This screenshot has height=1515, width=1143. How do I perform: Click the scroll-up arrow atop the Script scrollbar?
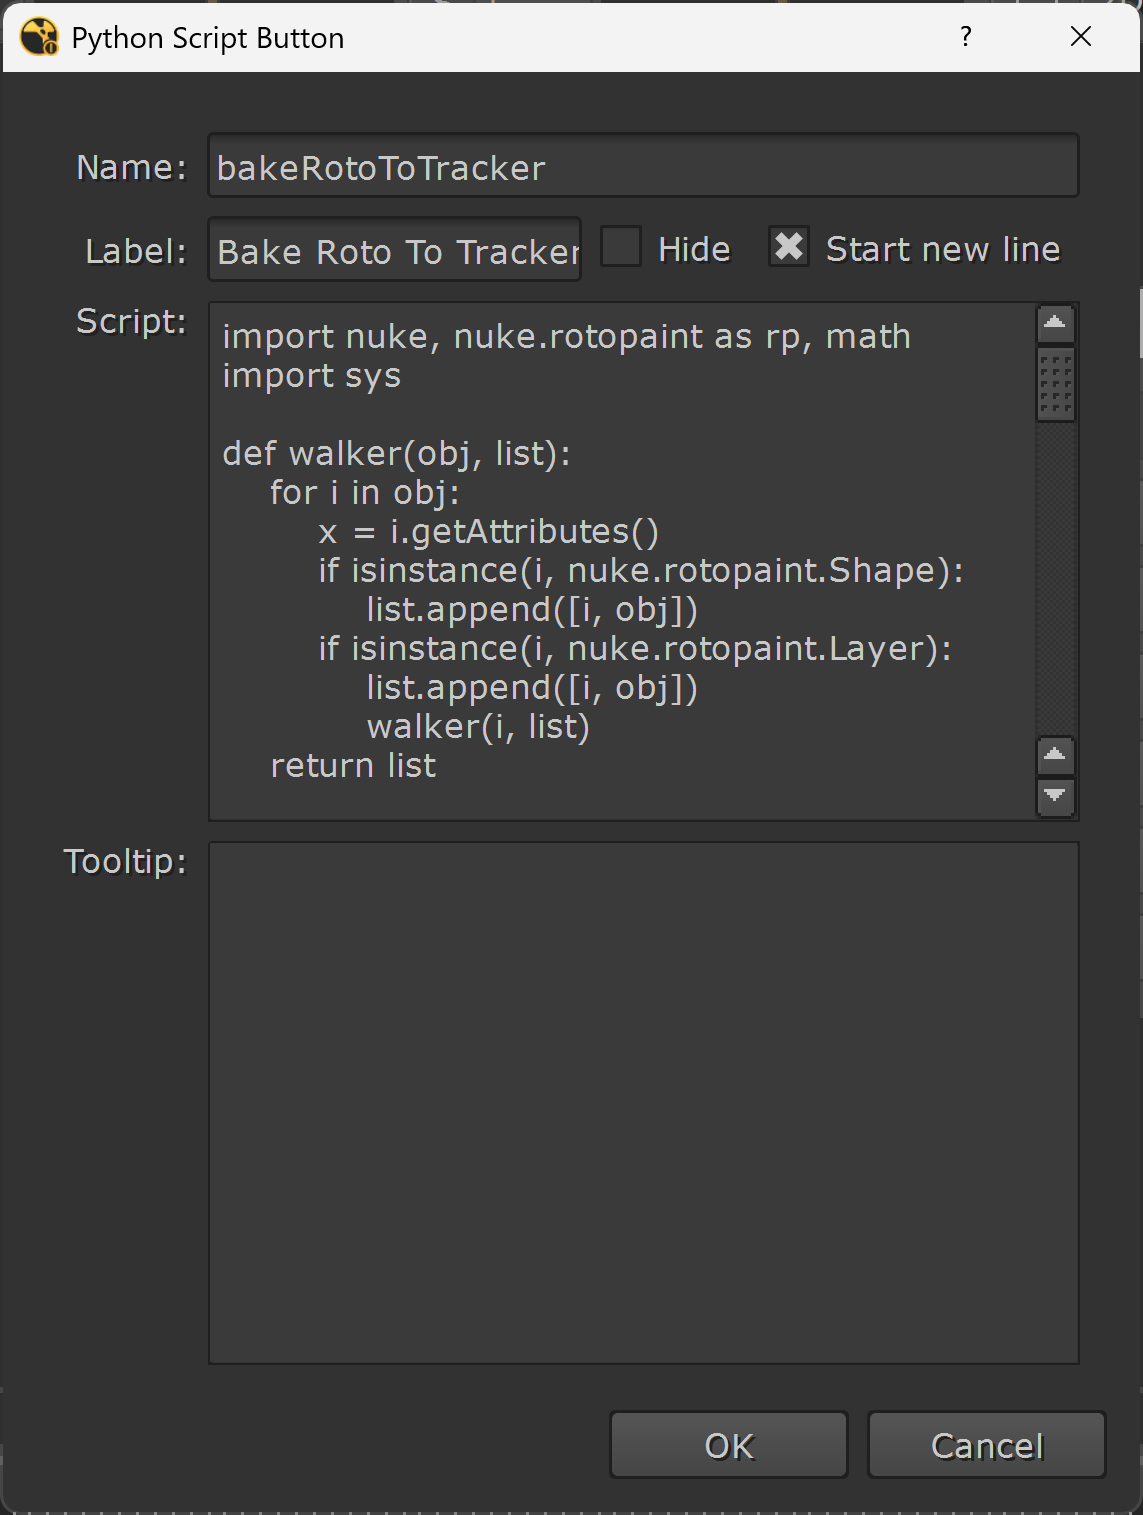[x=1054, y=322]
